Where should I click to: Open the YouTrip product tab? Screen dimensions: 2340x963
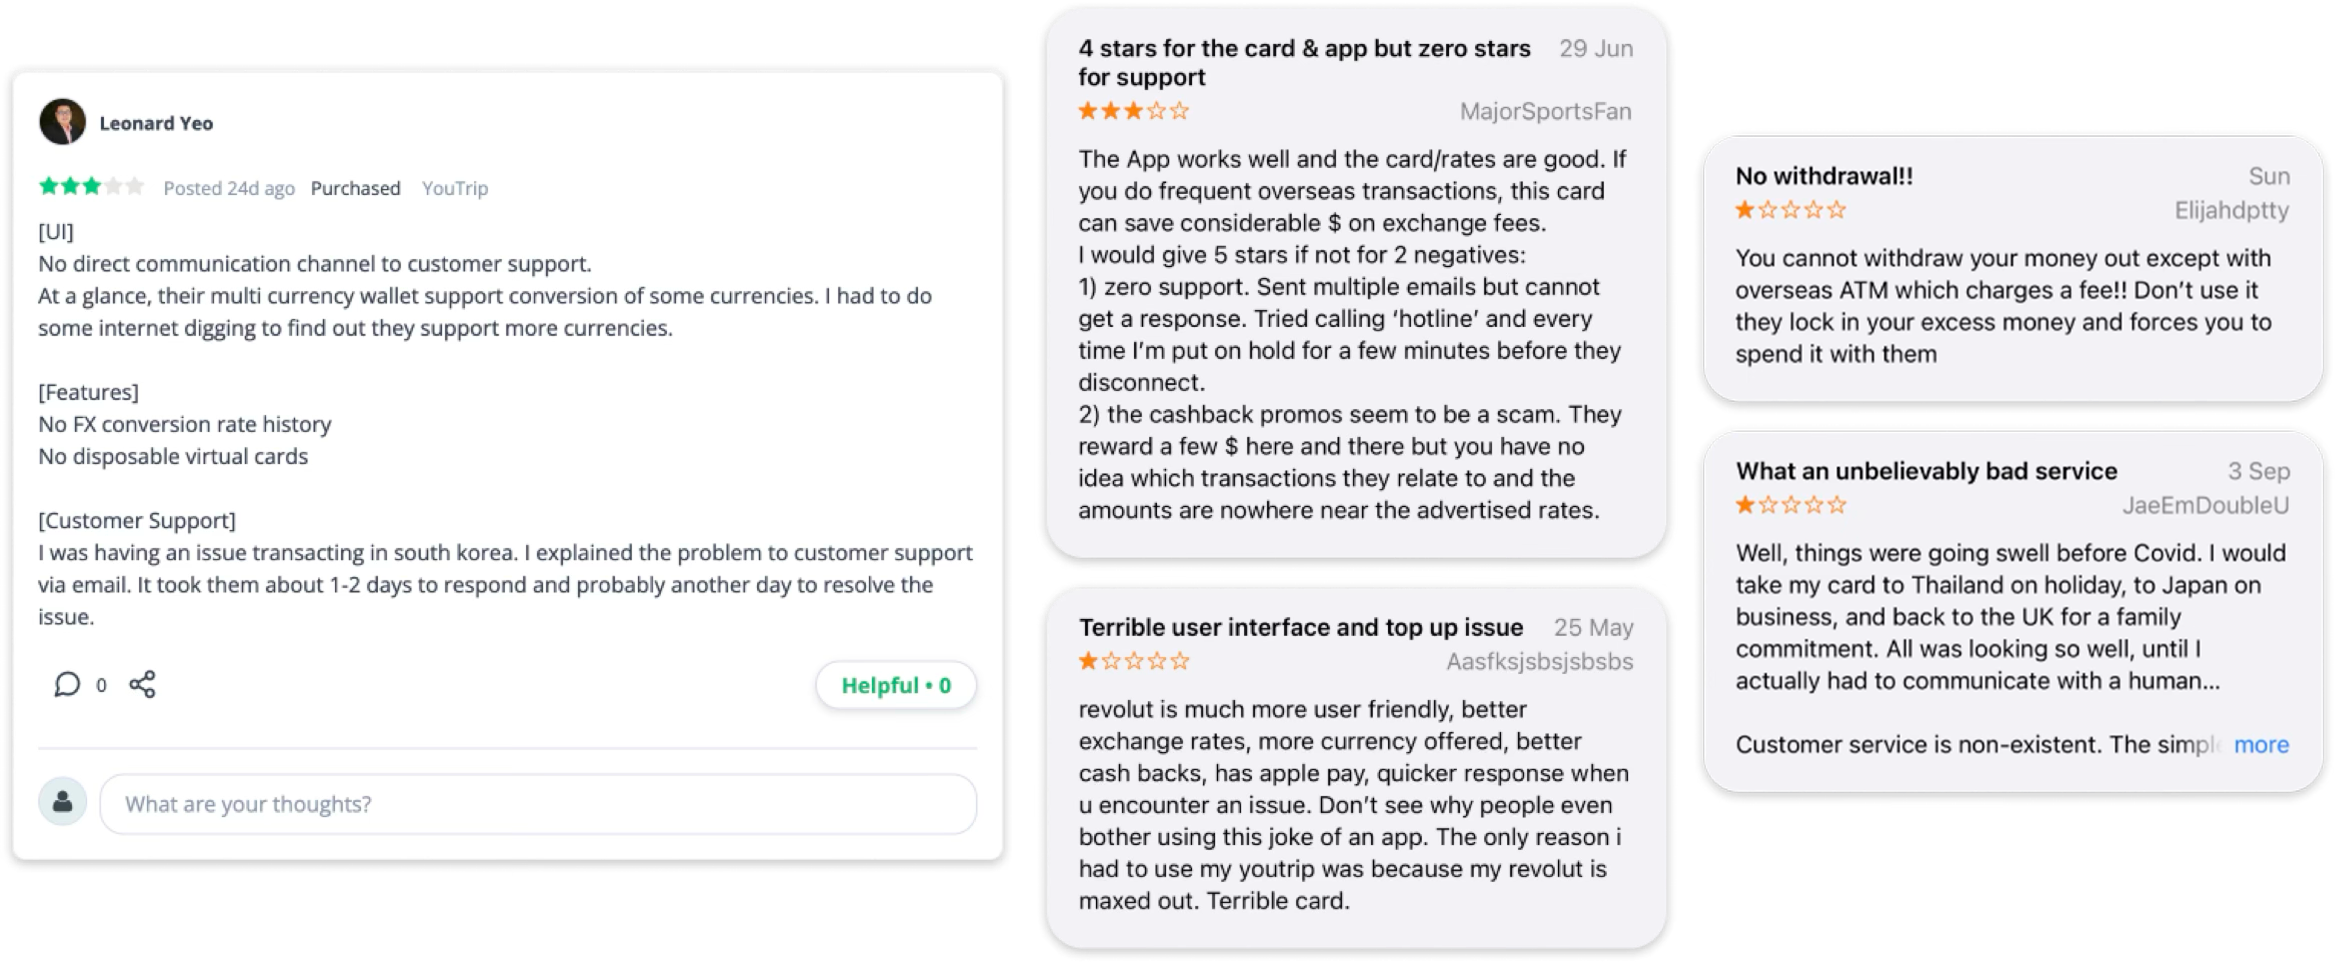pyautogui.click(x=455, y=188)
